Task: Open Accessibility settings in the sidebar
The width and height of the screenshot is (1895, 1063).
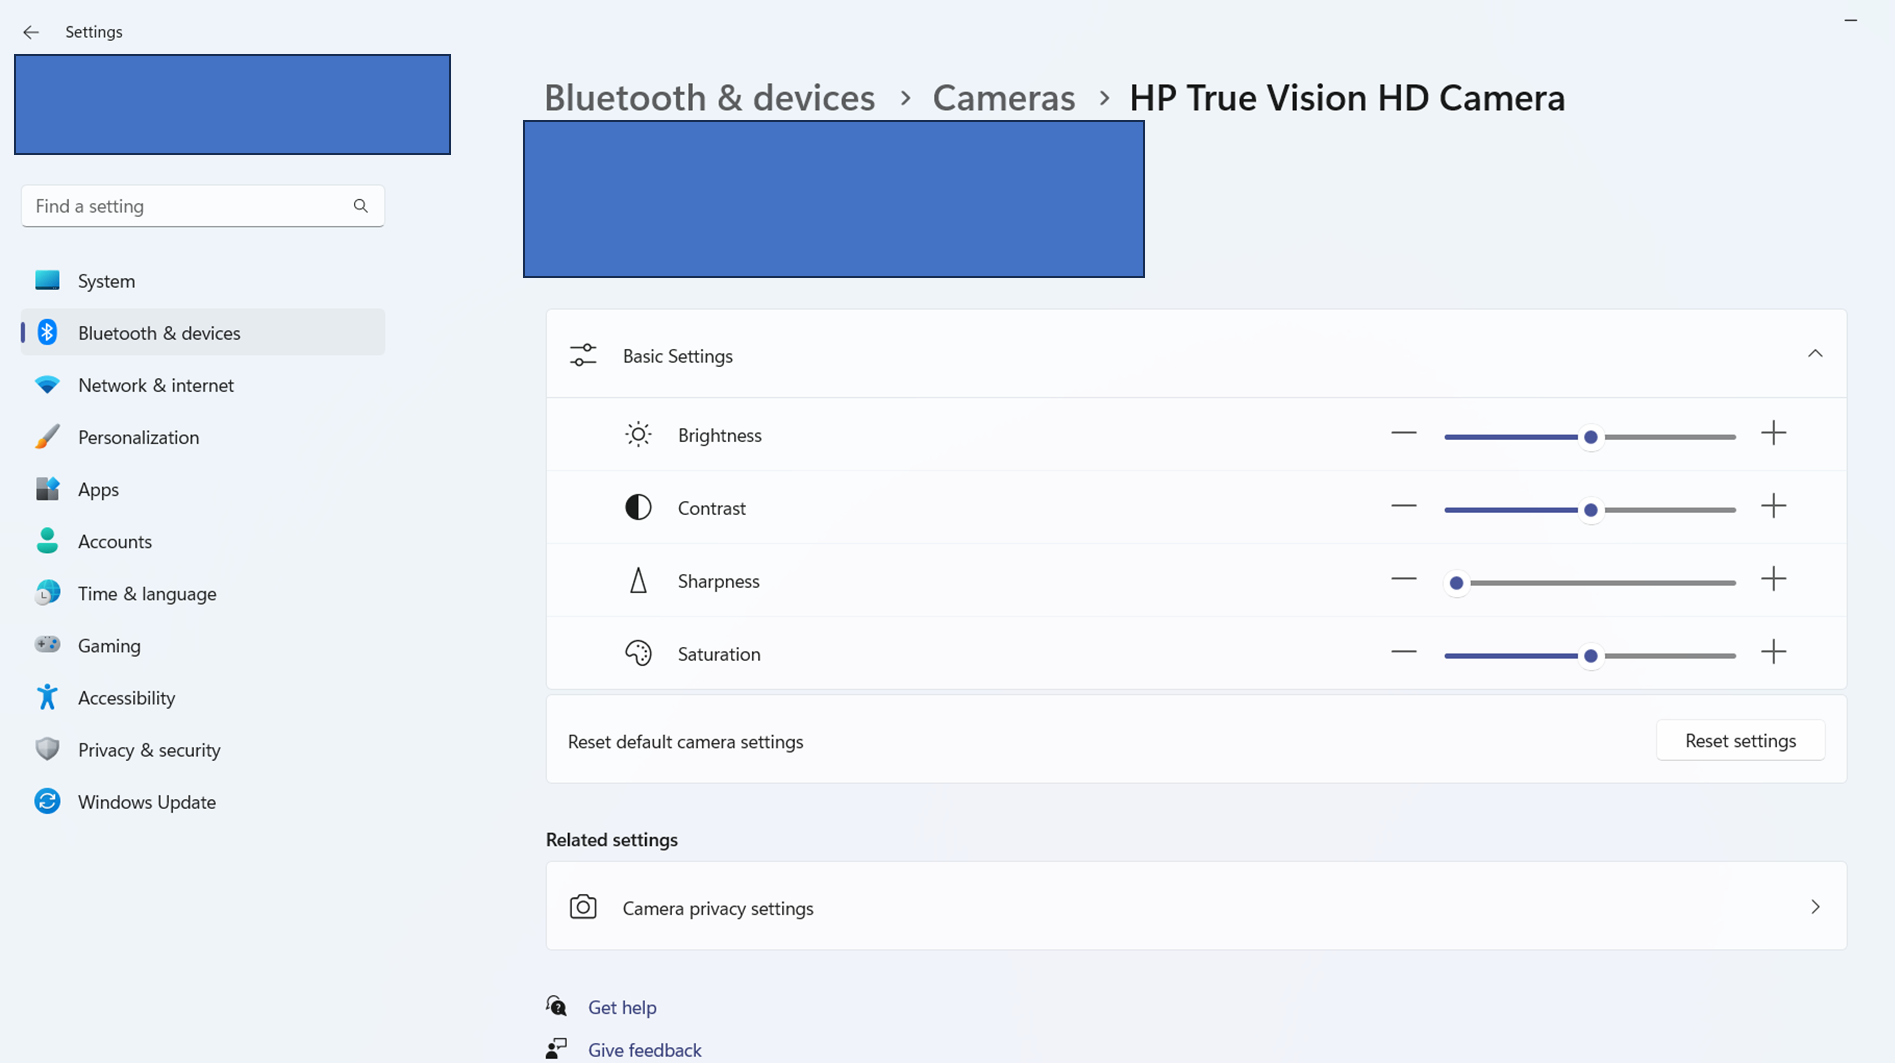Action: tap(126, 698)
